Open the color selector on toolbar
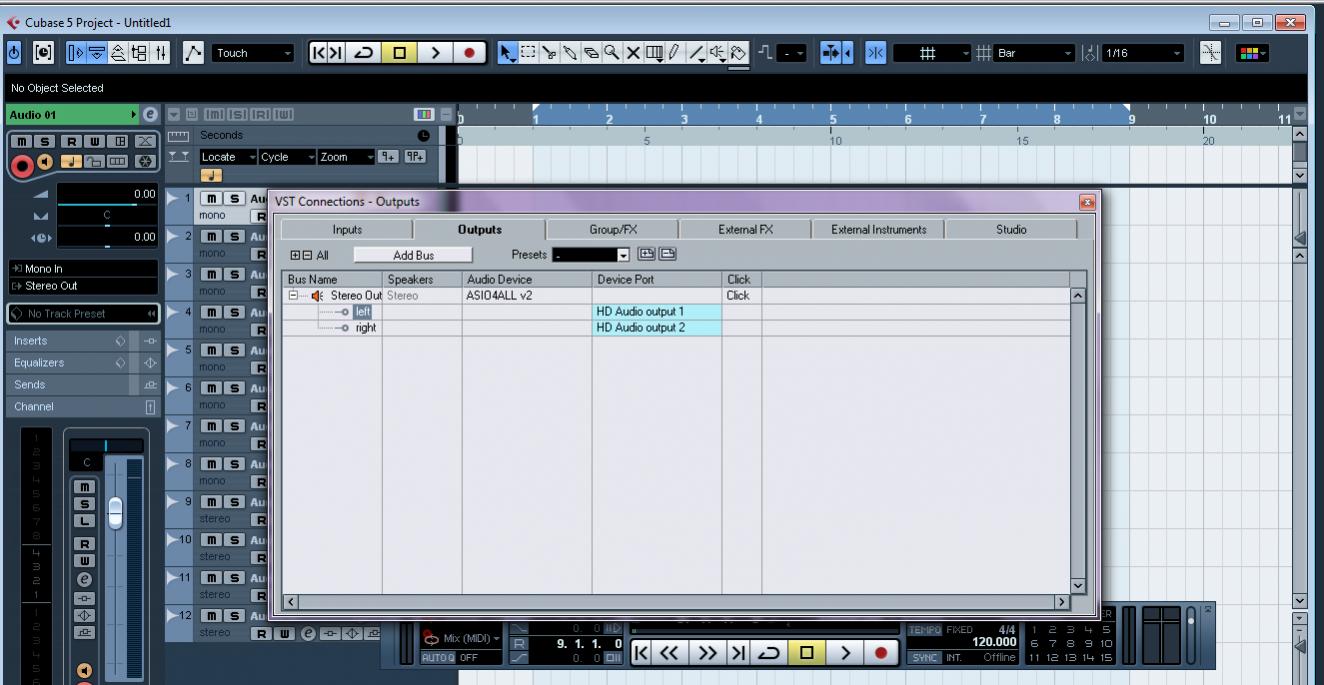1324x685 pixels. pyautogui.click(x=1252, y=53)
